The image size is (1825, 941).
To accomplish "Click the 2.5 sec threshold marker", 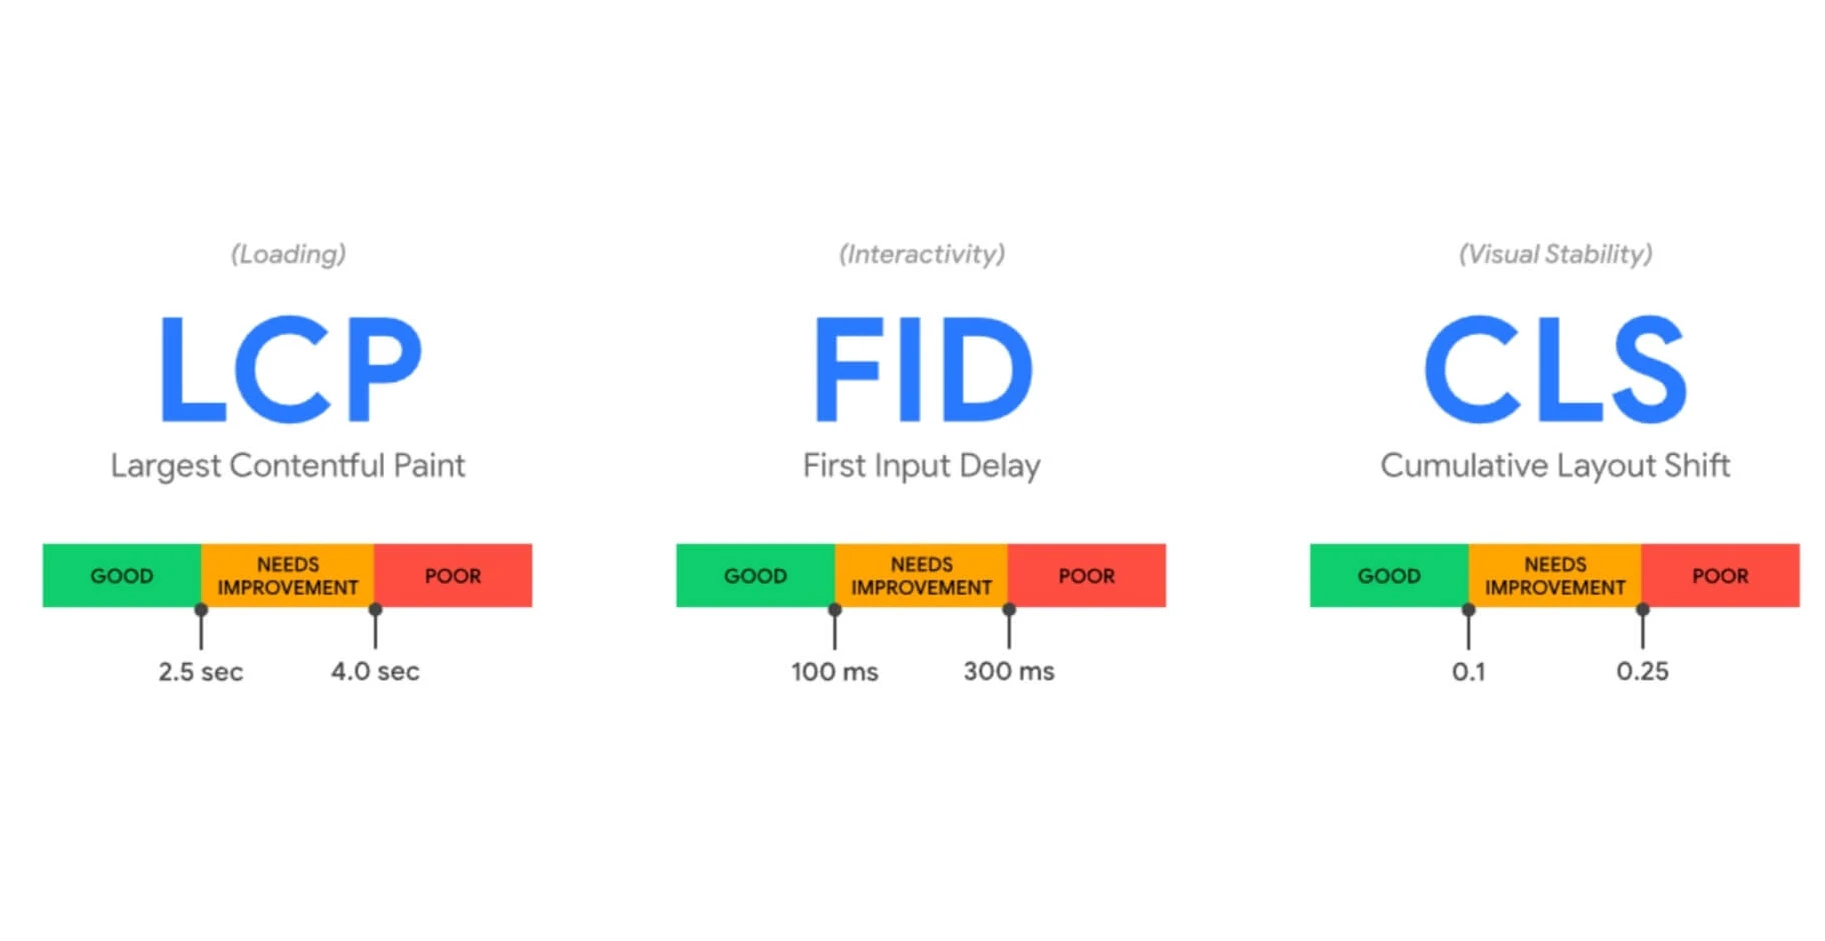I will point(201,627).
